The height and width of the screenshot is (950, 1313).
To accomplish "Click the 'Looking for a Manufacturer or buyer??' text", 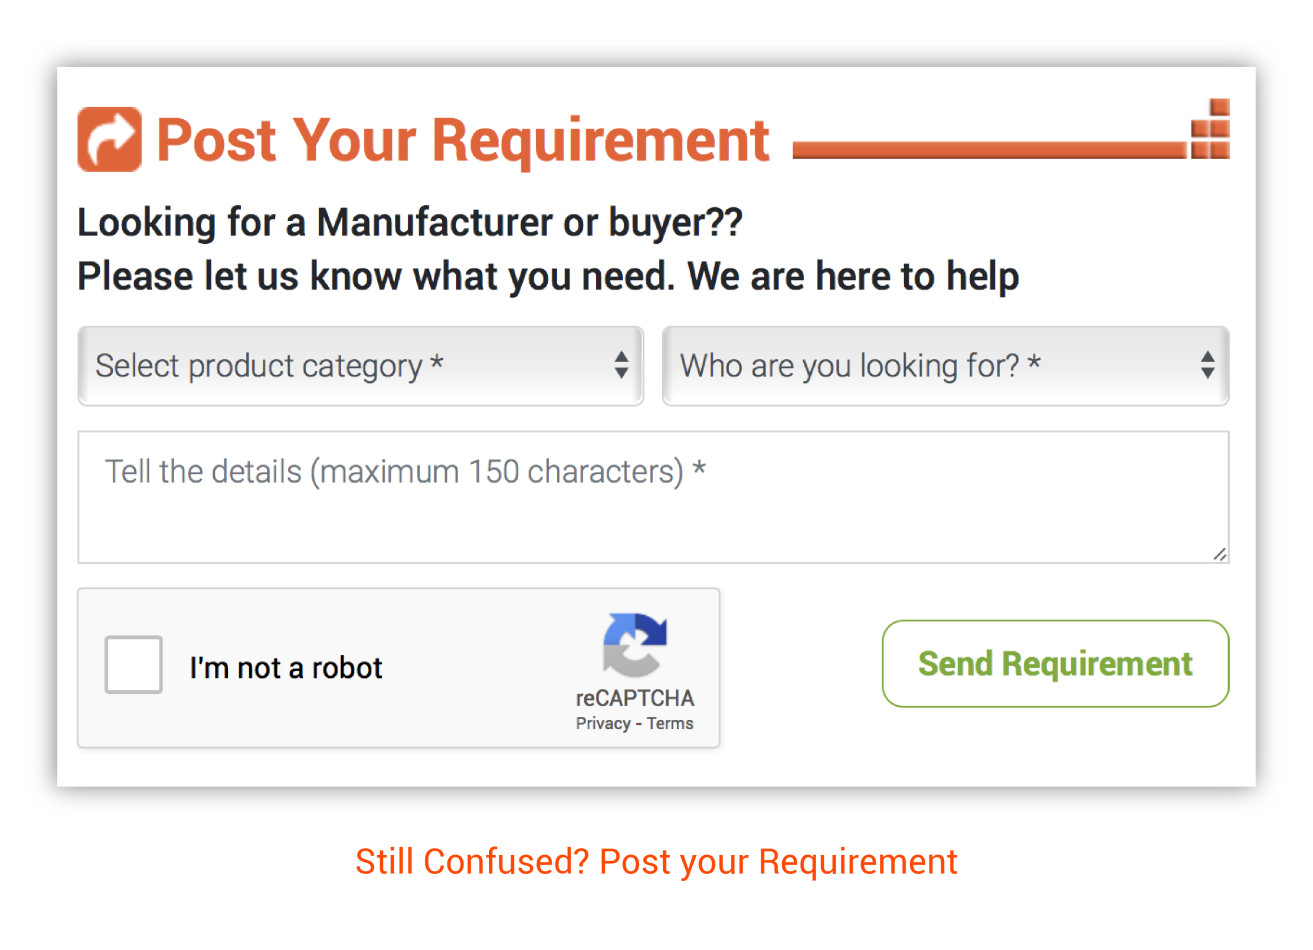I will coord(410,222).
